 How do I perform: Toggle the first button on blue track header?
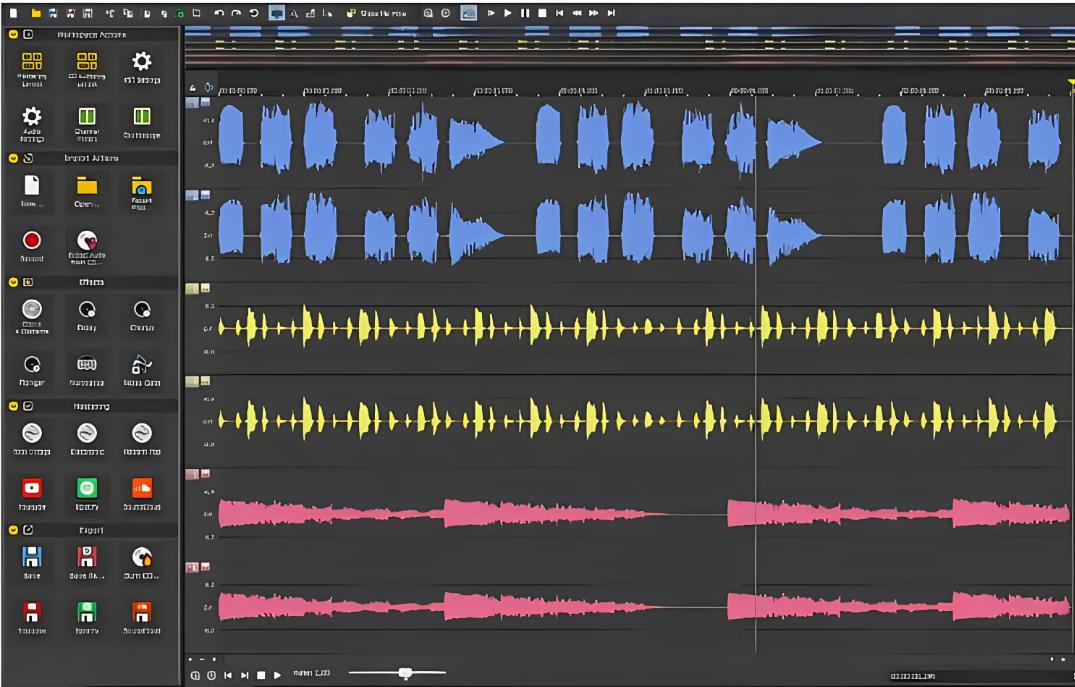192,102
